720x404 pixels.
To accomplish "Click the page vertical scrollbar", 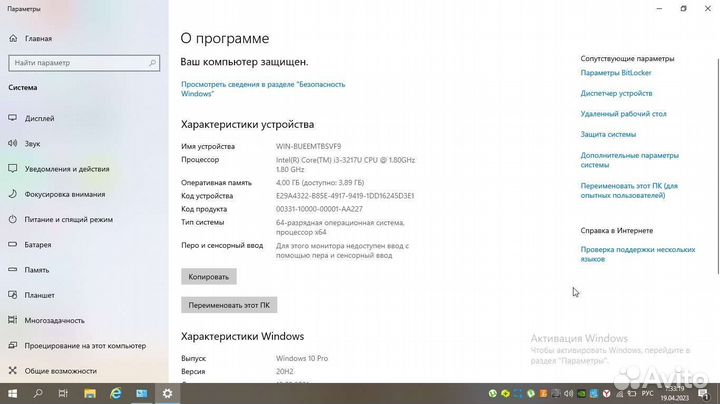I will click(x=717, y=165).
